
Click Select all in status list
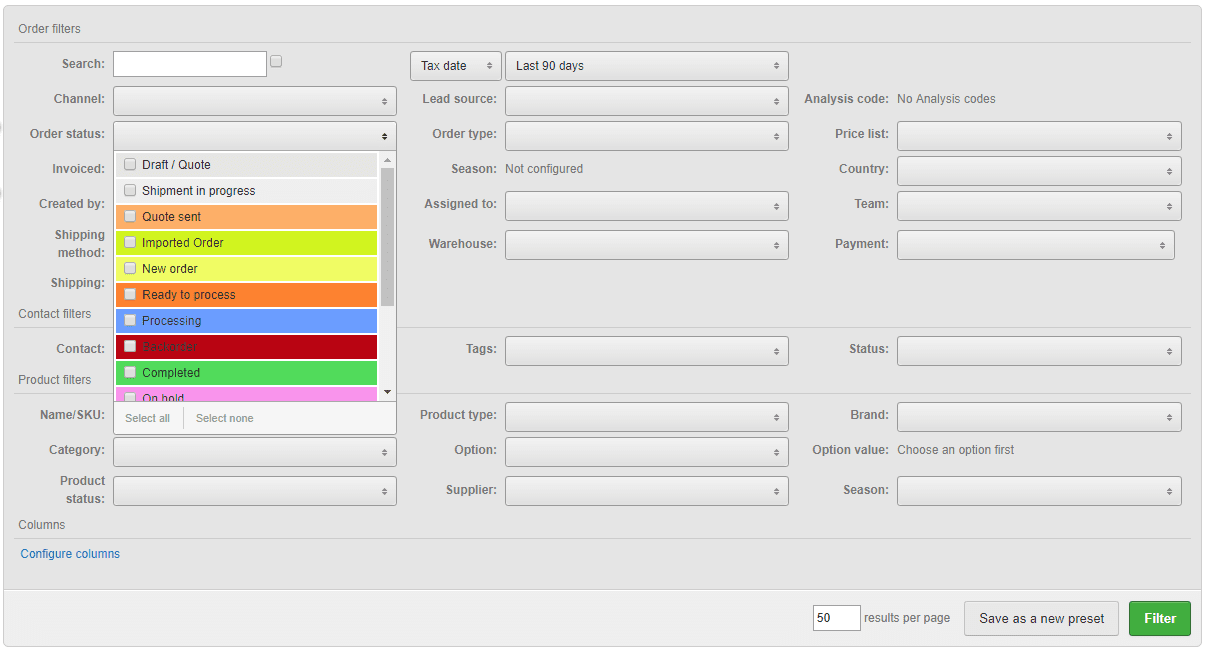coord(147,418)
